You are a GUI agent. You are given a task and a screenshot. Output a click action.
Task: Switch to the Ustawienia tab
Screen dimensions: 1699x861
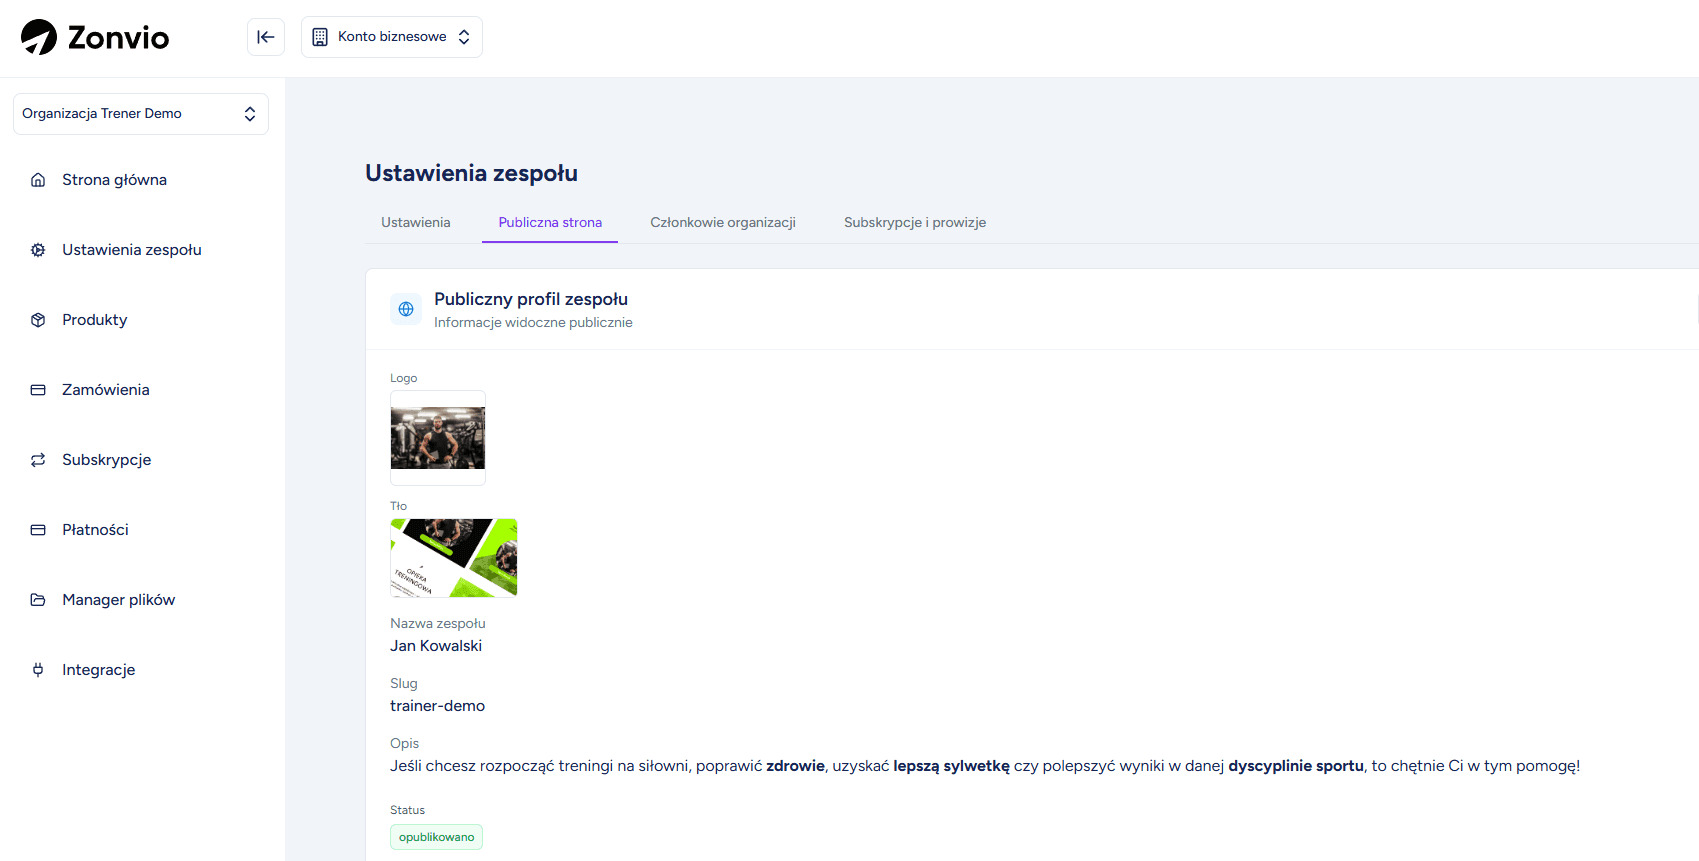click(416, 222)
